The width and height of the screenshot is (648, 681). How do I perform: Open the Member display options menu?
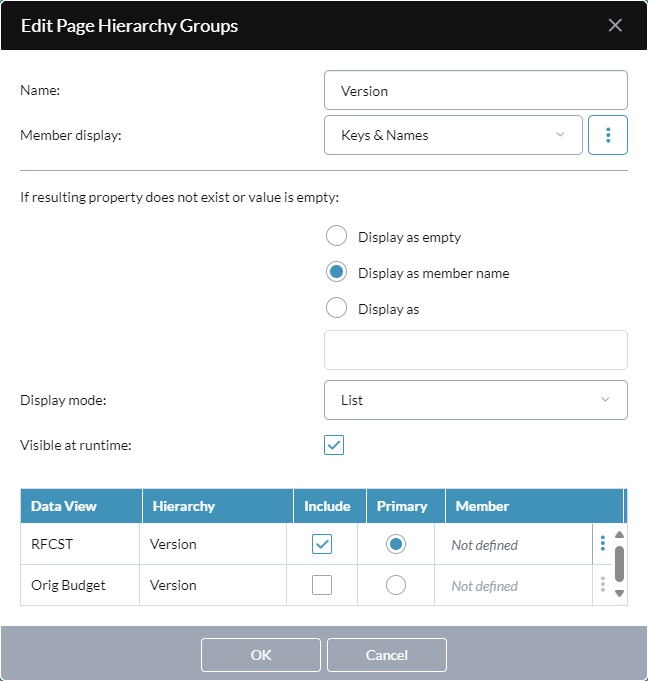(608, 135)
